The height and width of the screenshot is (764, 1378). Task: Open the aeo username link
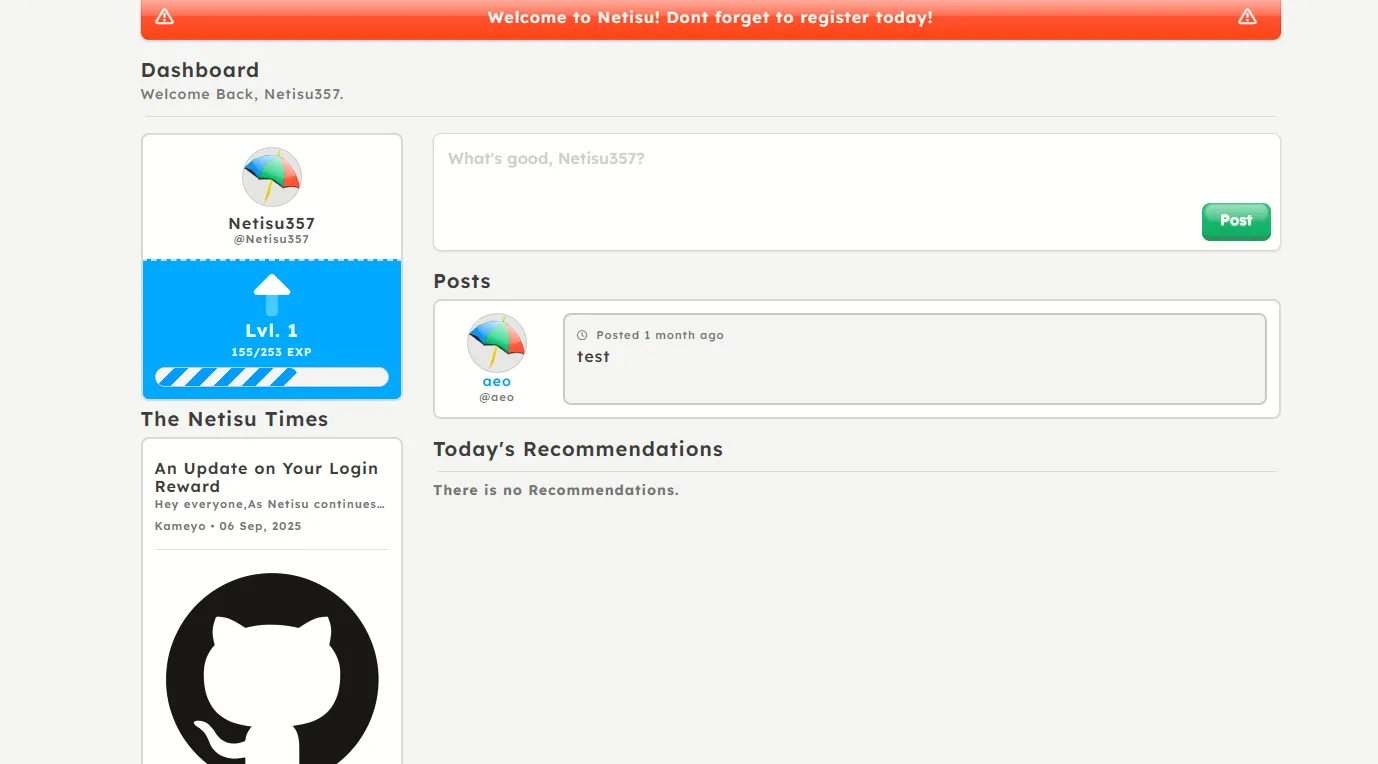[x=497, y=381]
